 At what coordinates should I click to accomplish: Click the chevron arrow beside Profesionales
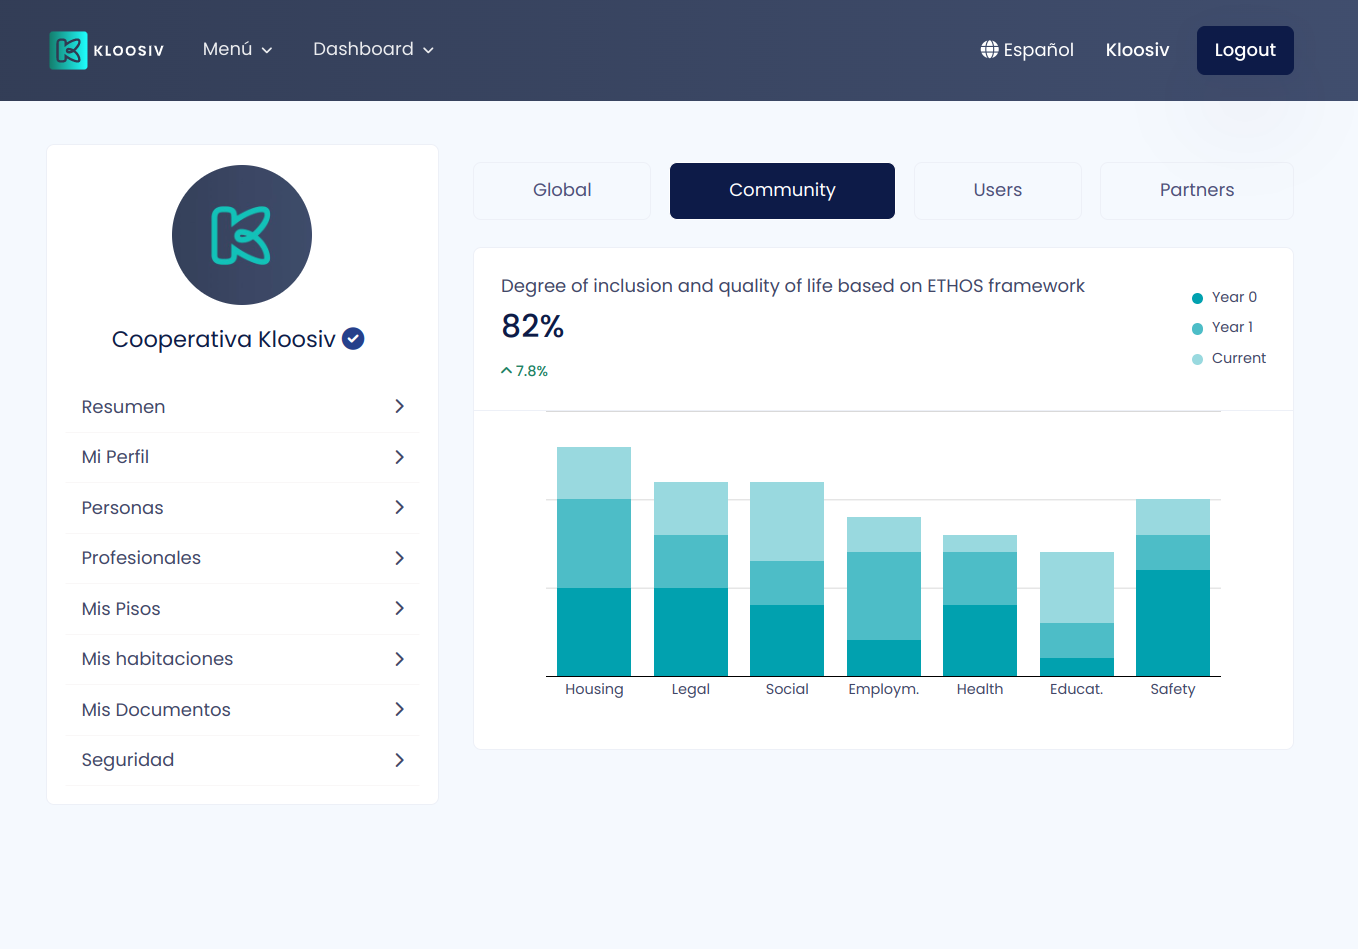tap(399, 558)
